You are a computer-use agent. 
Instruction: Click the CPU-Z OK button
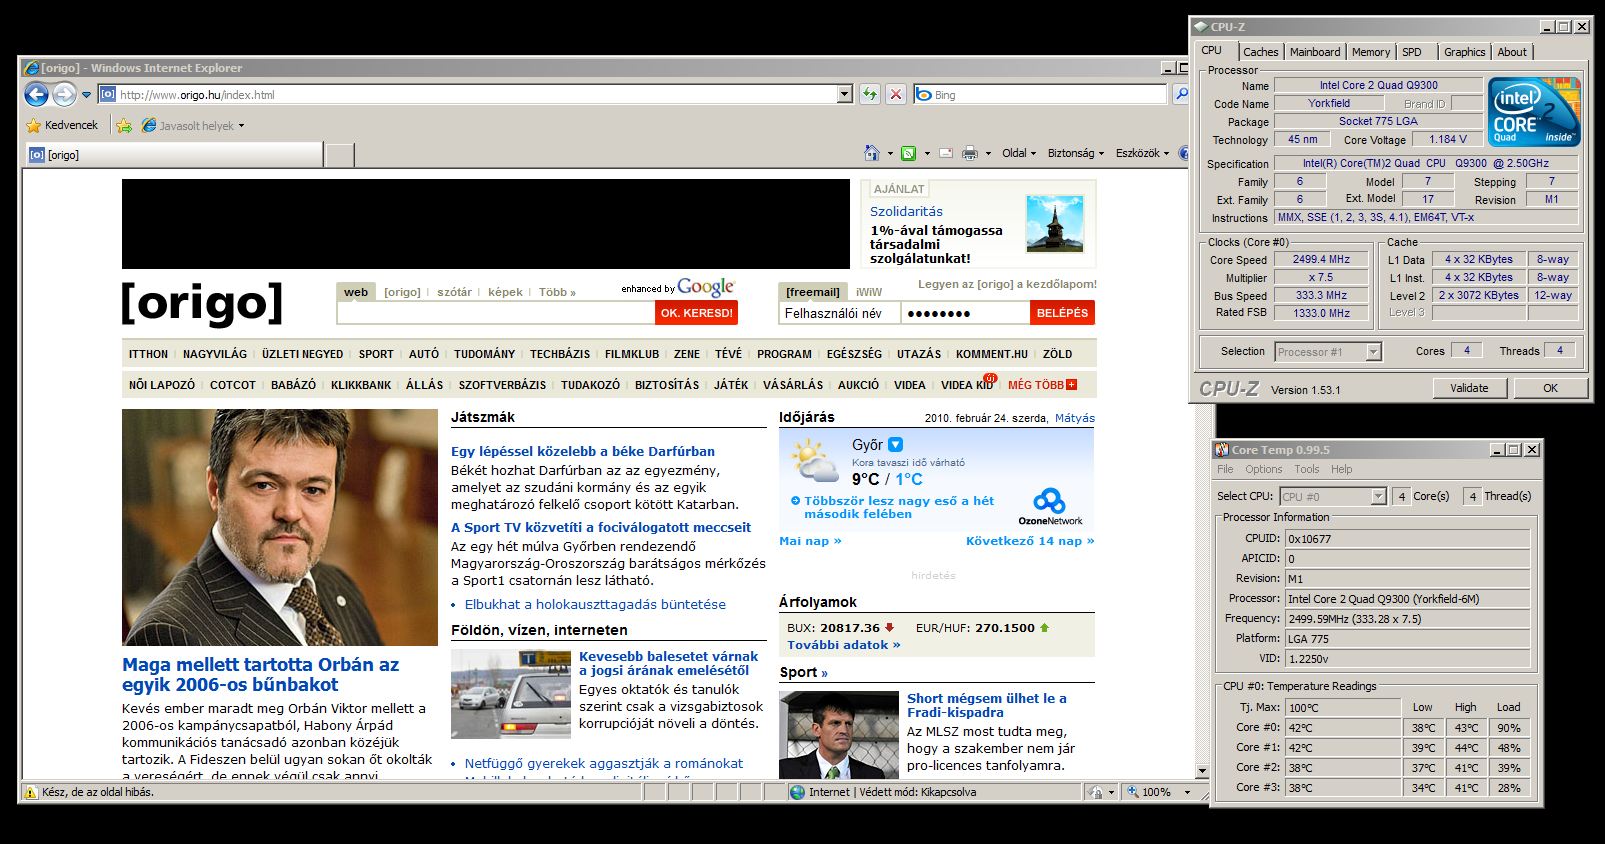click(x=1550, y=388)
